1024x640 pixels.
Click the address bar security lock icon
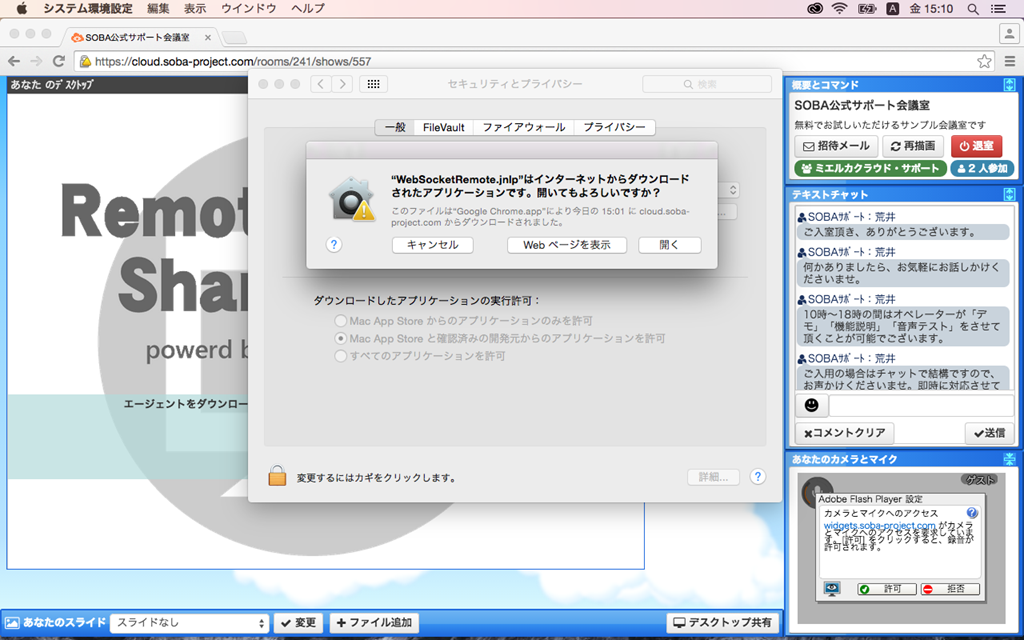tap(85, 61)
